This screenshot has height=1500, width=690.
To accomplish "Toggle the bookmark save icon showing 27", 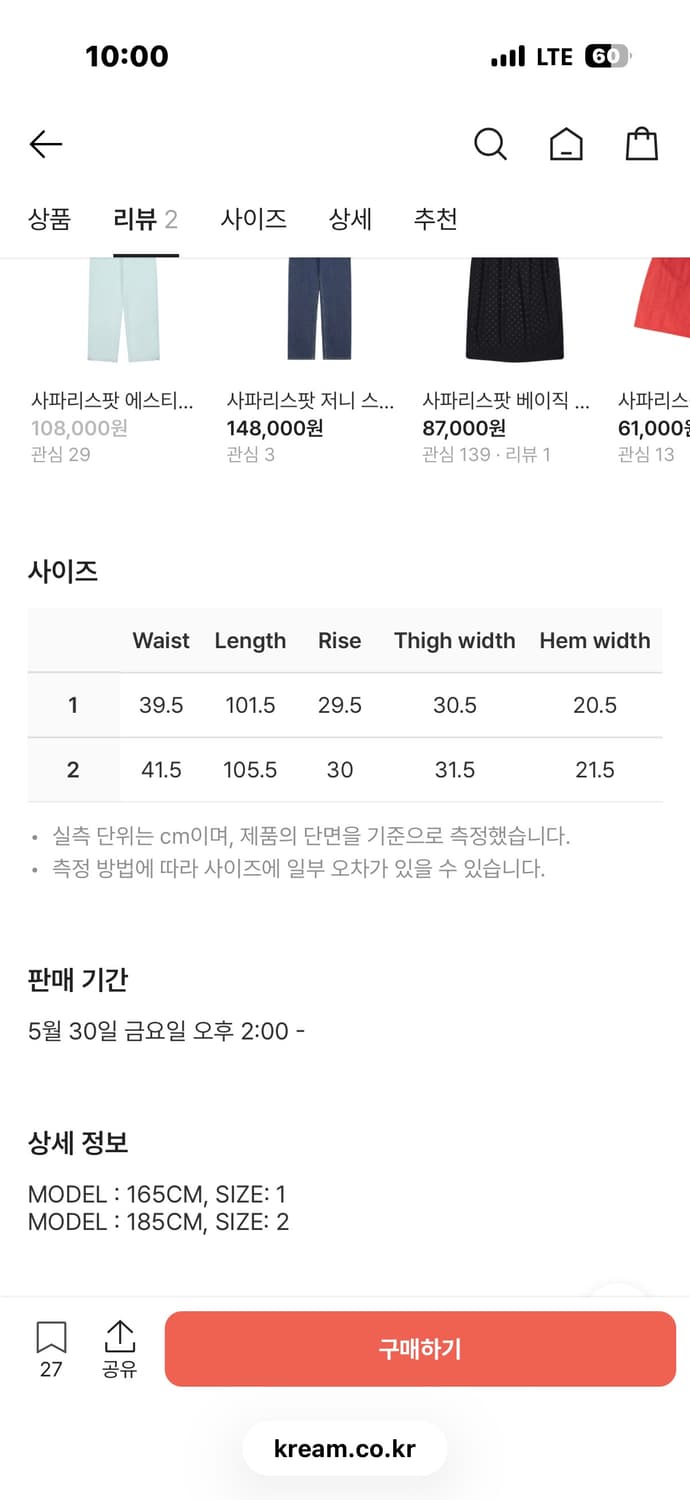I will point(50,1340).
